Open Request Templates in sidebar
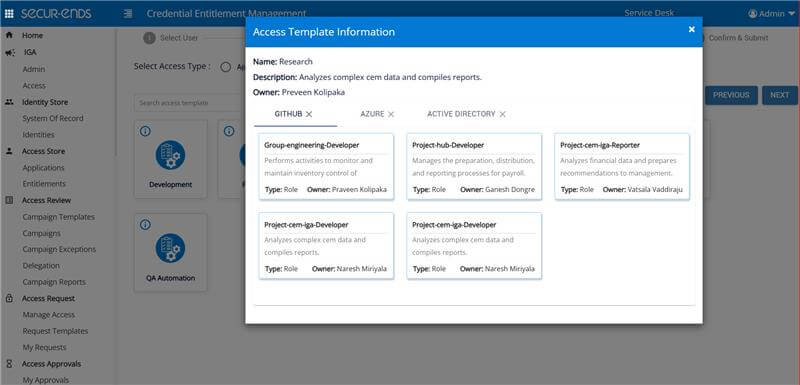Screen dimensions: 800x385 click(55, 331)
